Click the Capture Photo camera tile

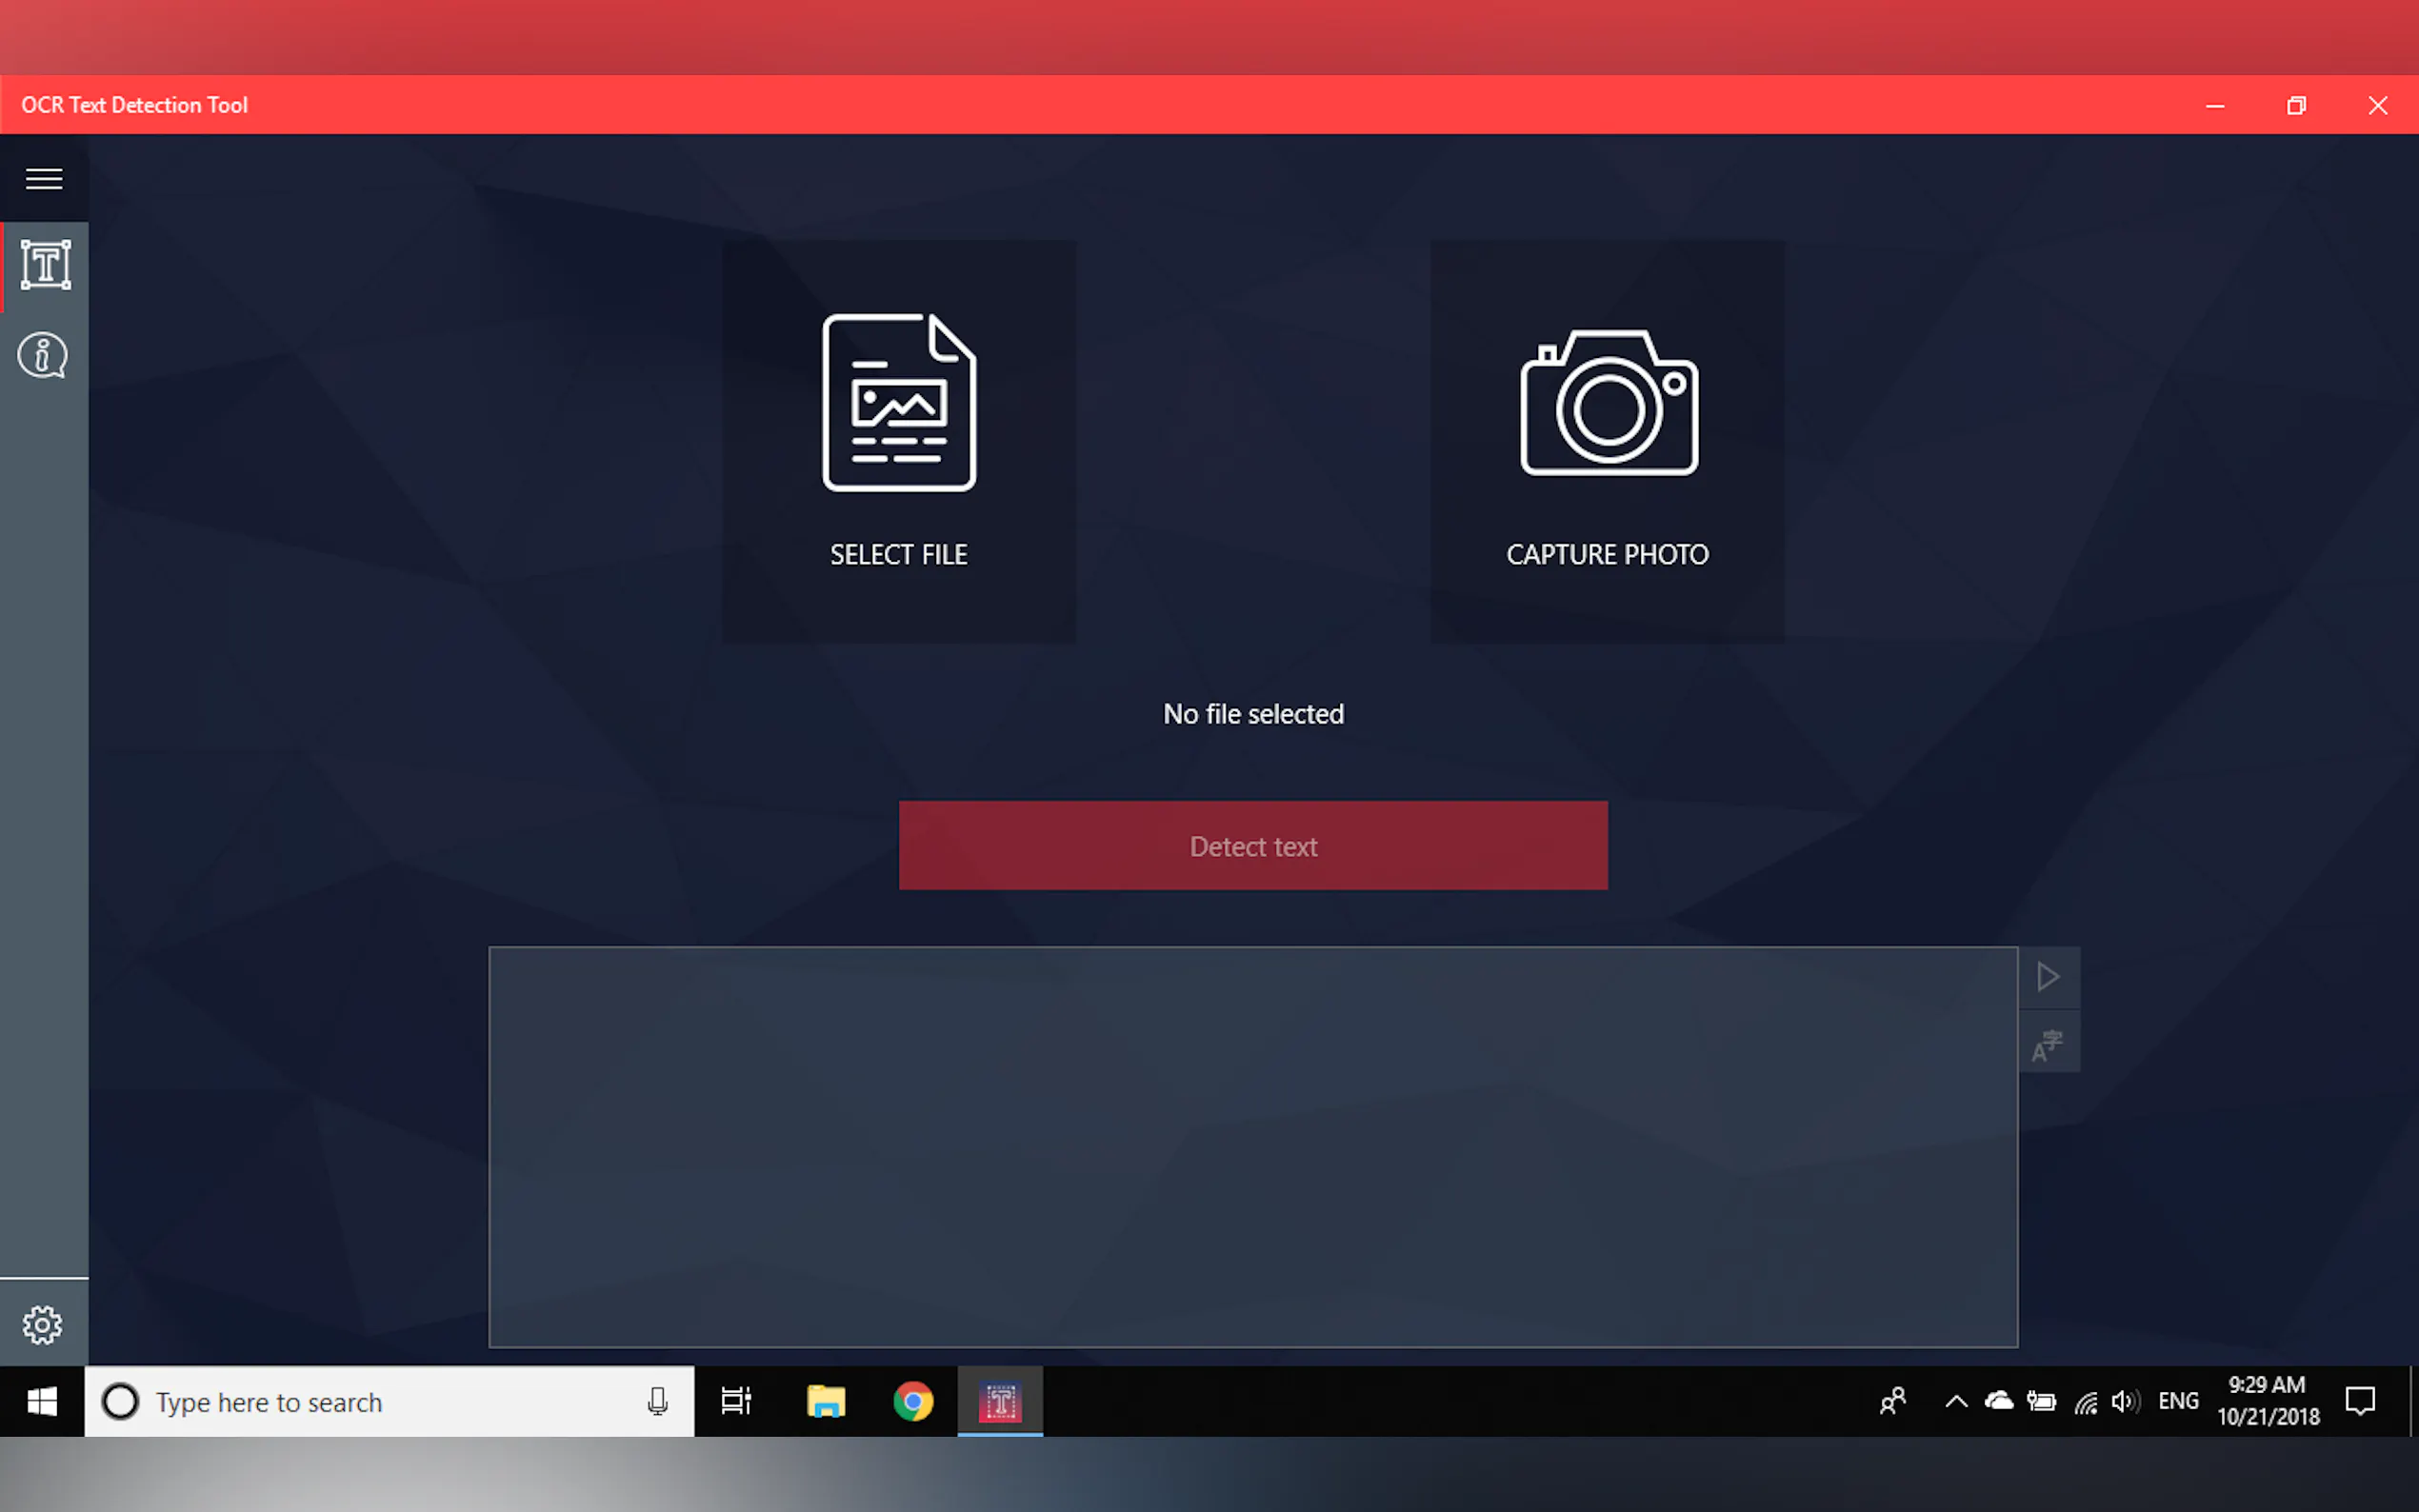click(1607, 441)
